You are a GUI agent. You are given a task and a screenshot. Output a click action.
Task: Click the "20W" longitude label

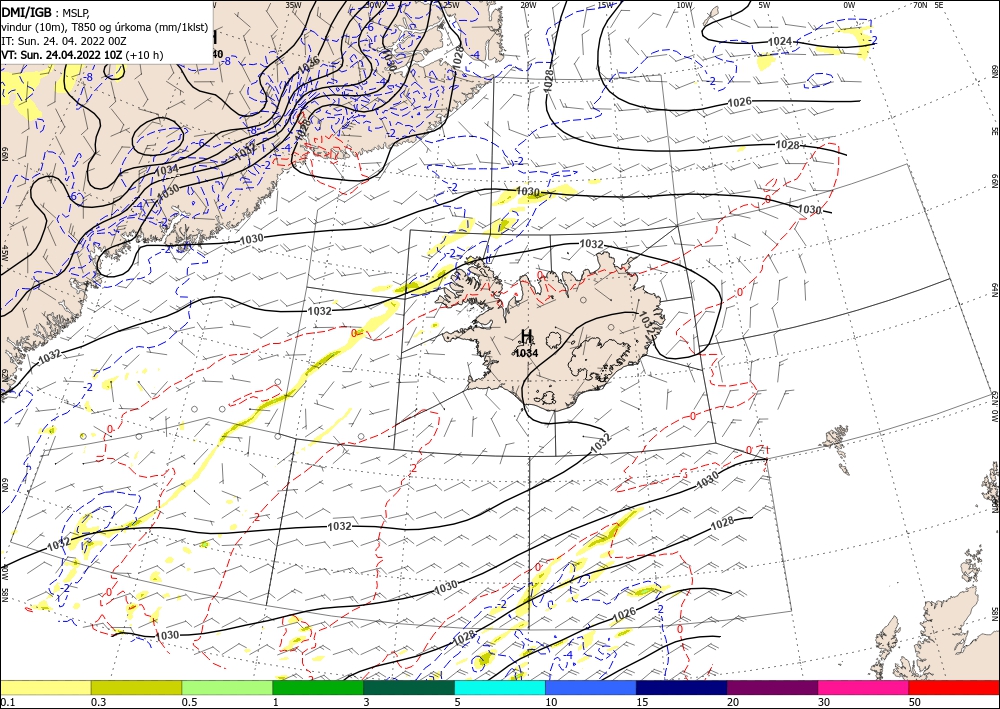tap(528, 5)
